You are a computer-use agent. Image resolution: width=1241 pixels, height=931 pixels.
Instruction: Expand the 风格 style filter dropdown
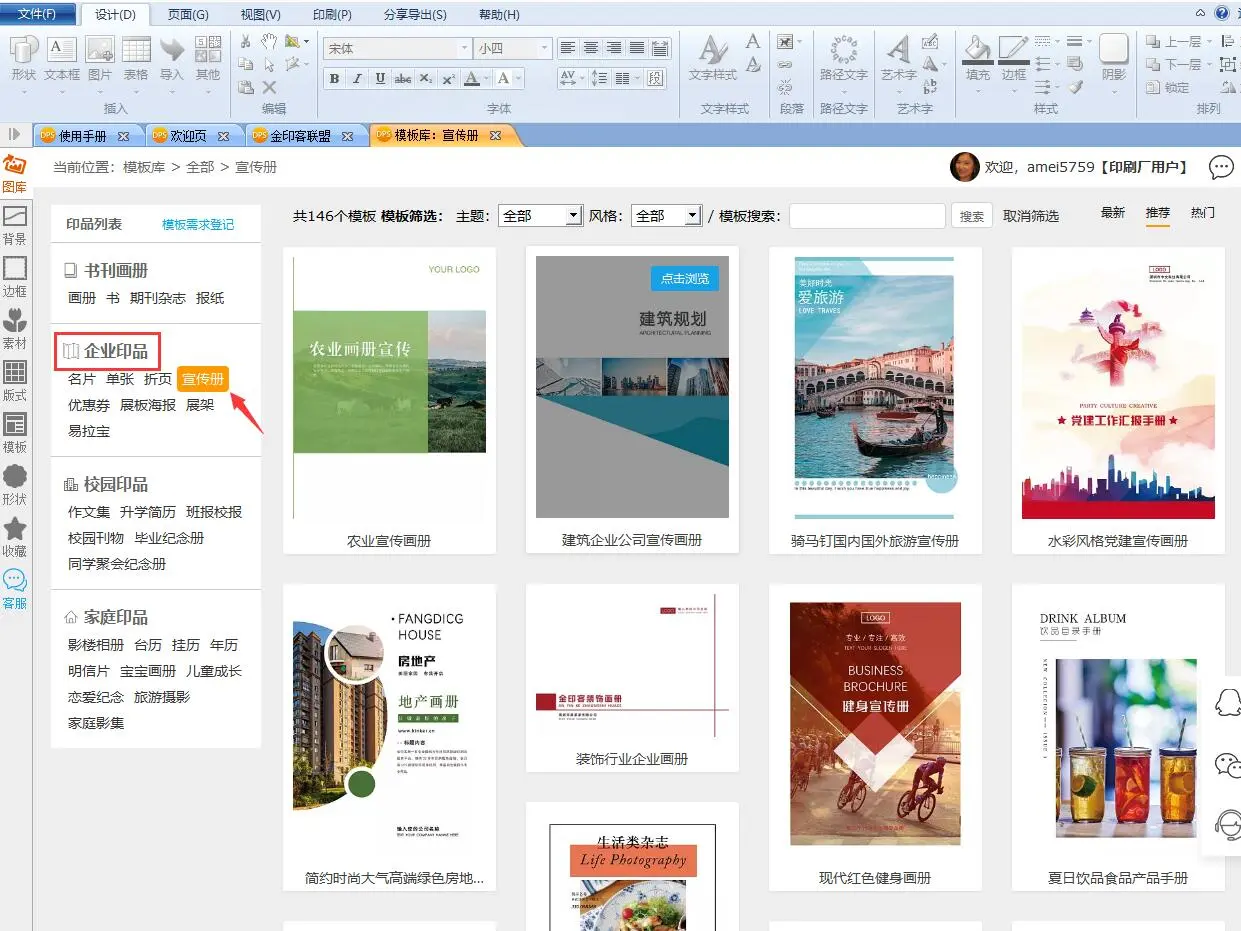pyautogui.click(x=692, y=216)
